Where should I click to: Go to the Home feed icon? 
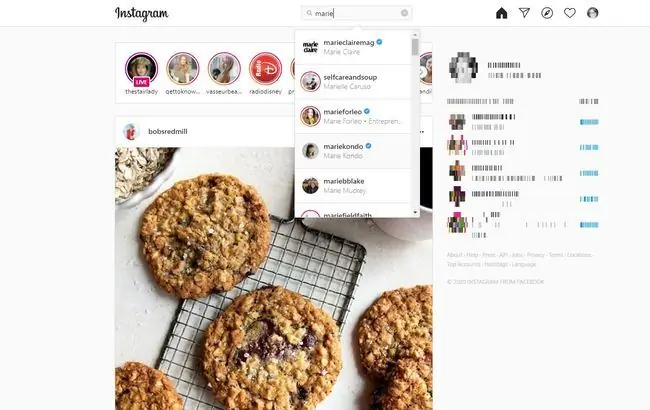(502, 13)
